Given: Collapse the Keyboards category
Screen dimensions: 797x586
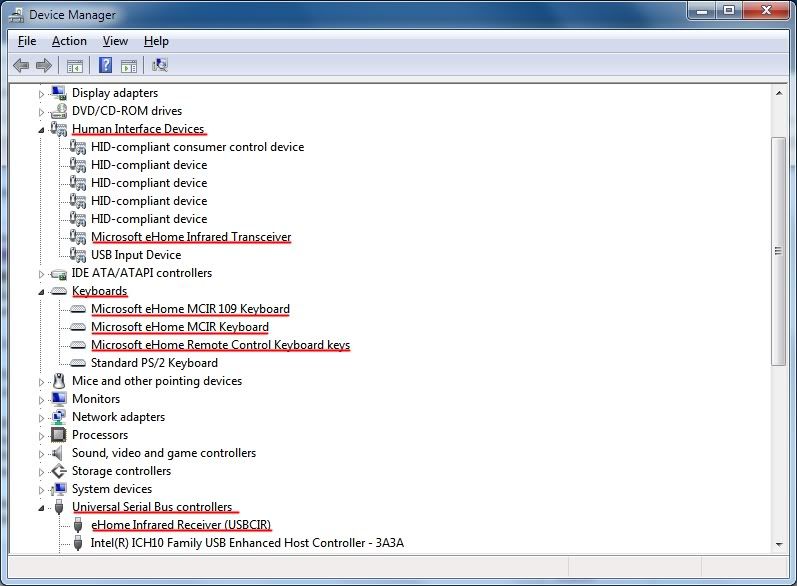Looking at the screenshot, I should [42, 291].
